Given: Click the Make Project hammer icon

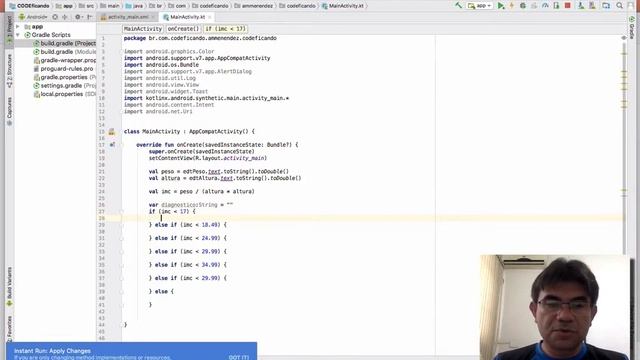Looking at the screenshot, I should pos(459,5).
